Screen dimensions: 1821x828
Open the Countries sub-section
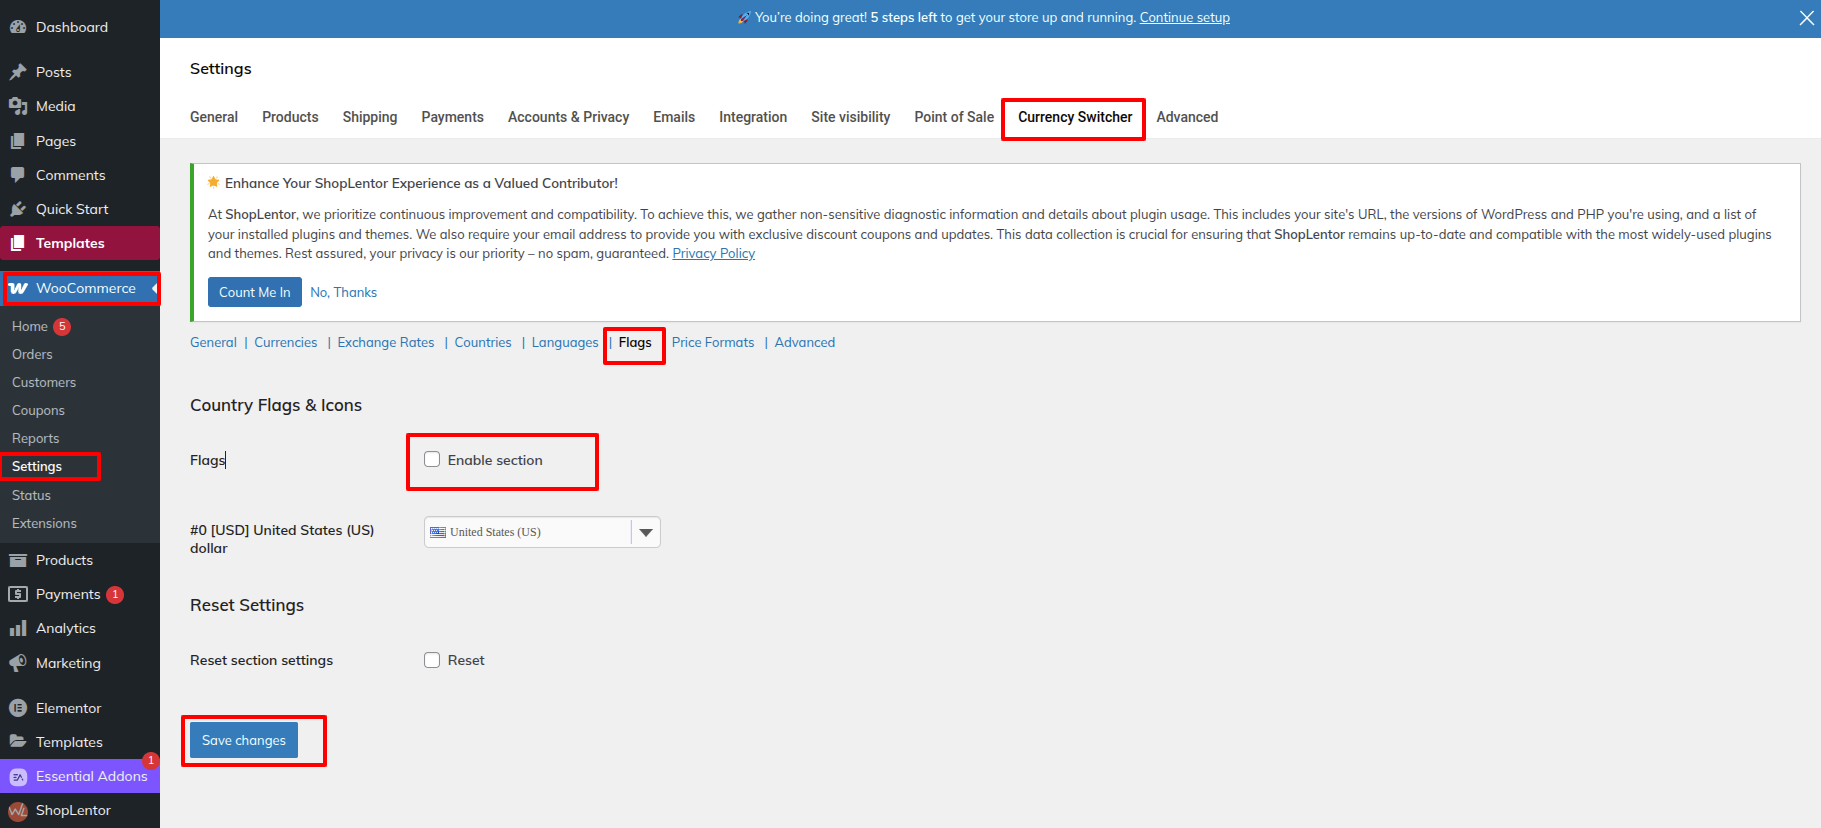[x=483, y=342]
